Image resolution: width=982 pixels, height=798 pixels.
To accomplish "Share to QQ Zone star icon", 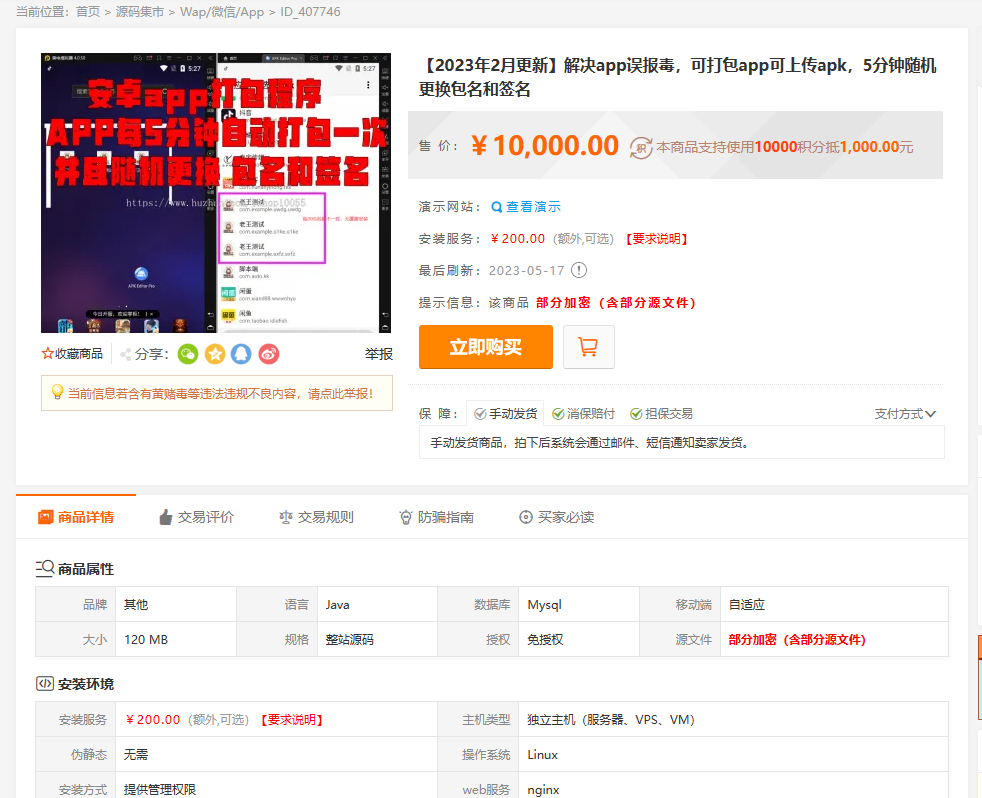I will pyautogui.click(x=215, y=354).
